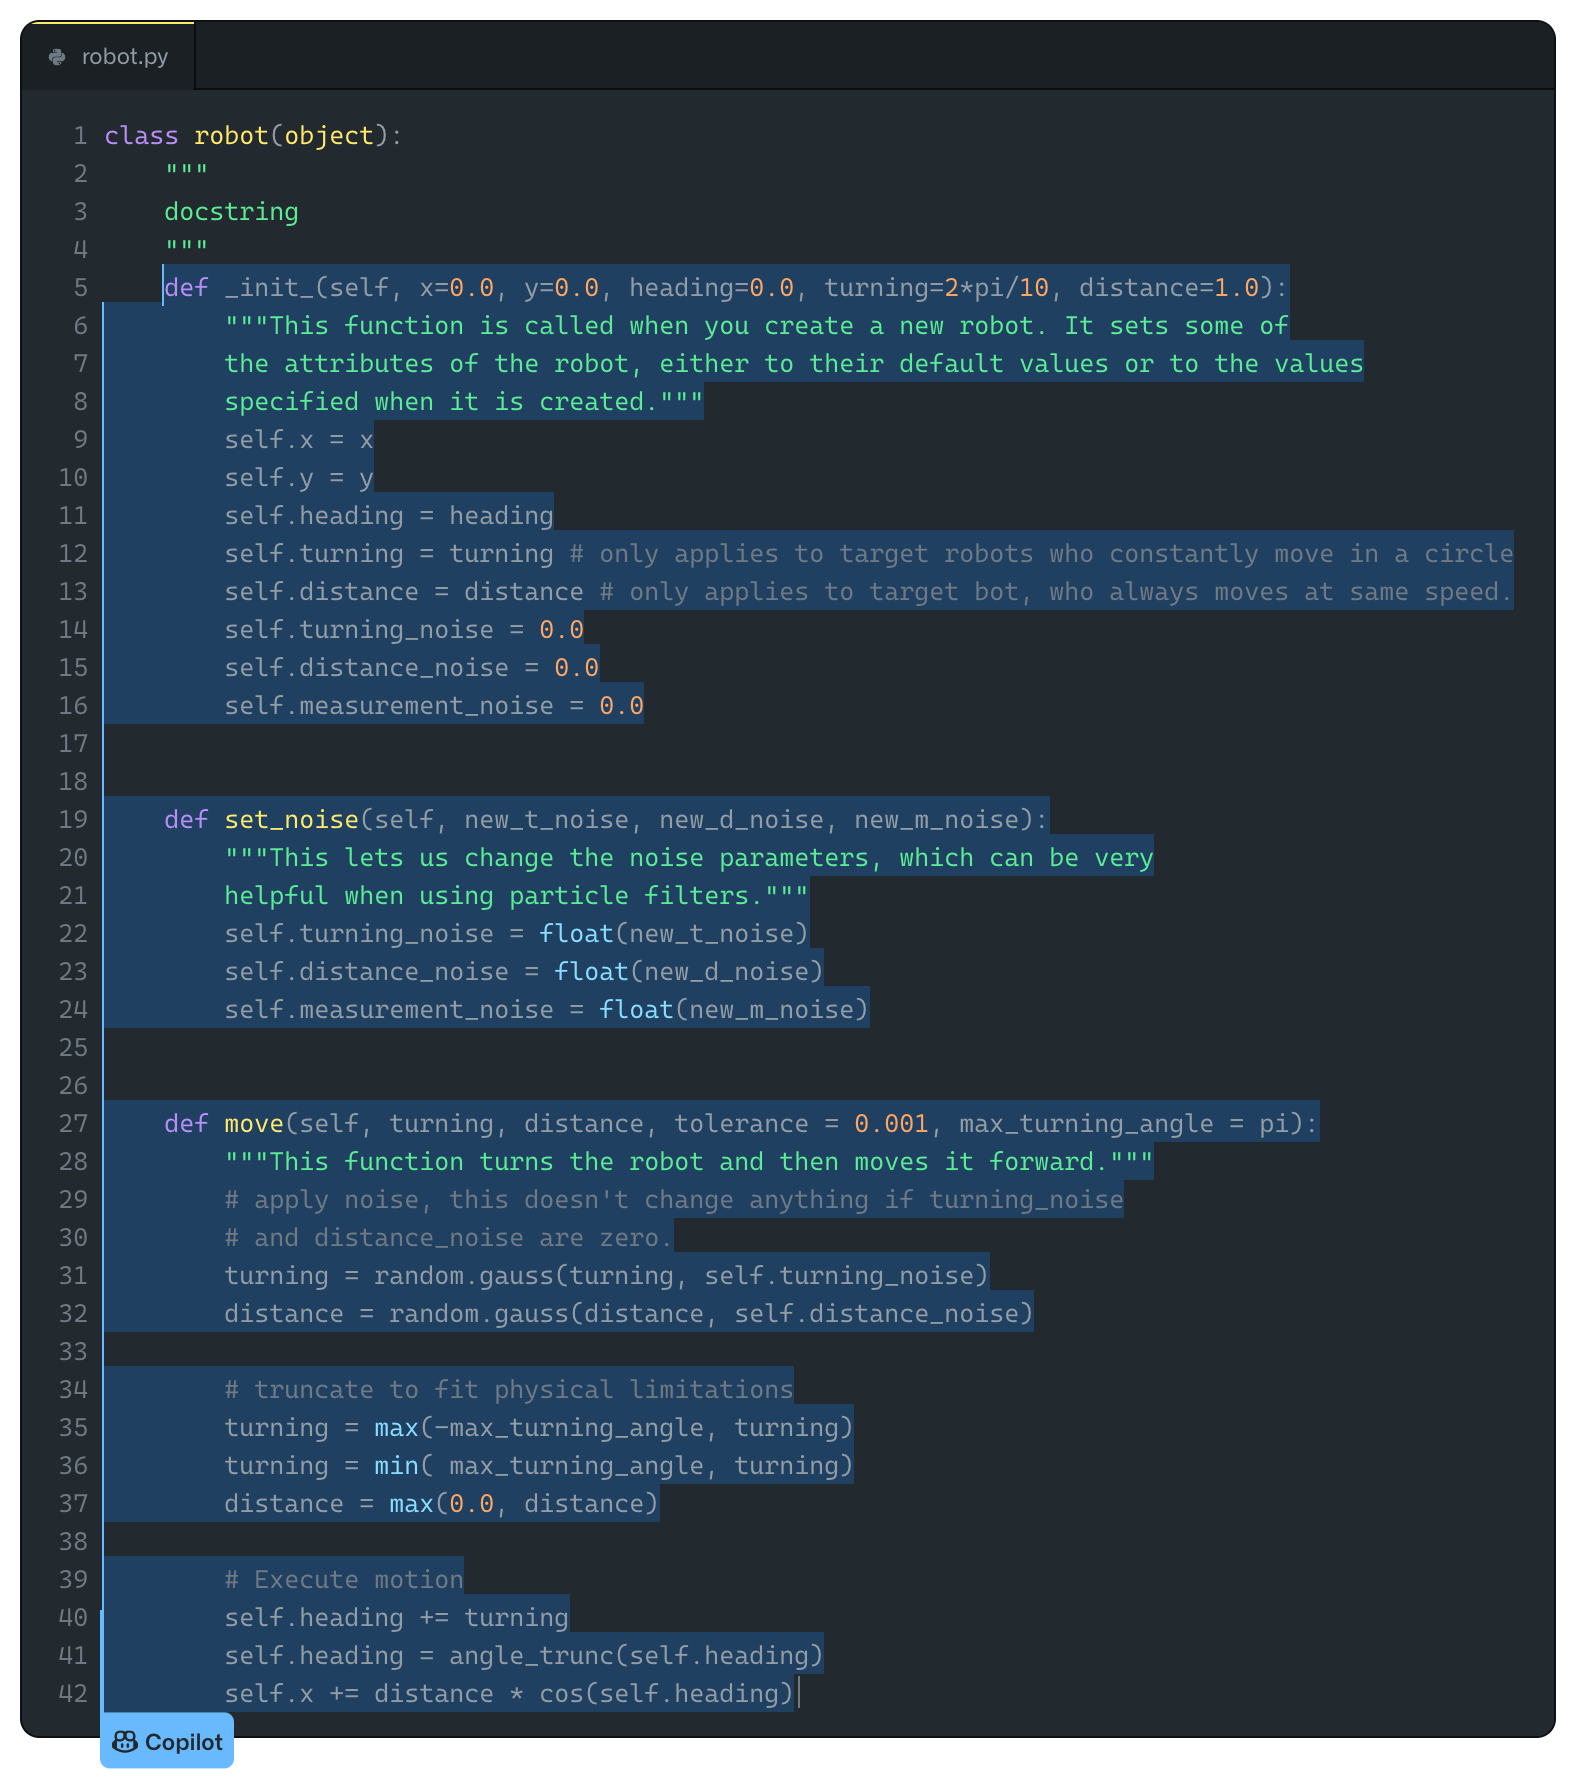This screenshot has height=1784, width=1584.
Task: Open Copilot using its text label
Action: (x=184, y=1742)
